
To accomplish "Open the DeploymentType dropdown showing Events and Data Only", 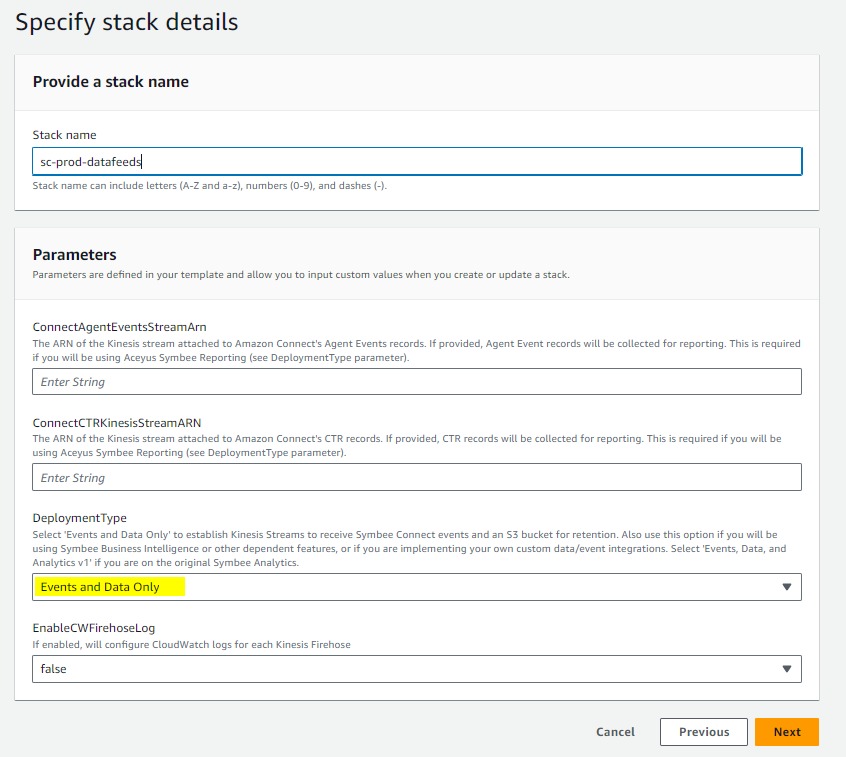I will tap(417, 587).
